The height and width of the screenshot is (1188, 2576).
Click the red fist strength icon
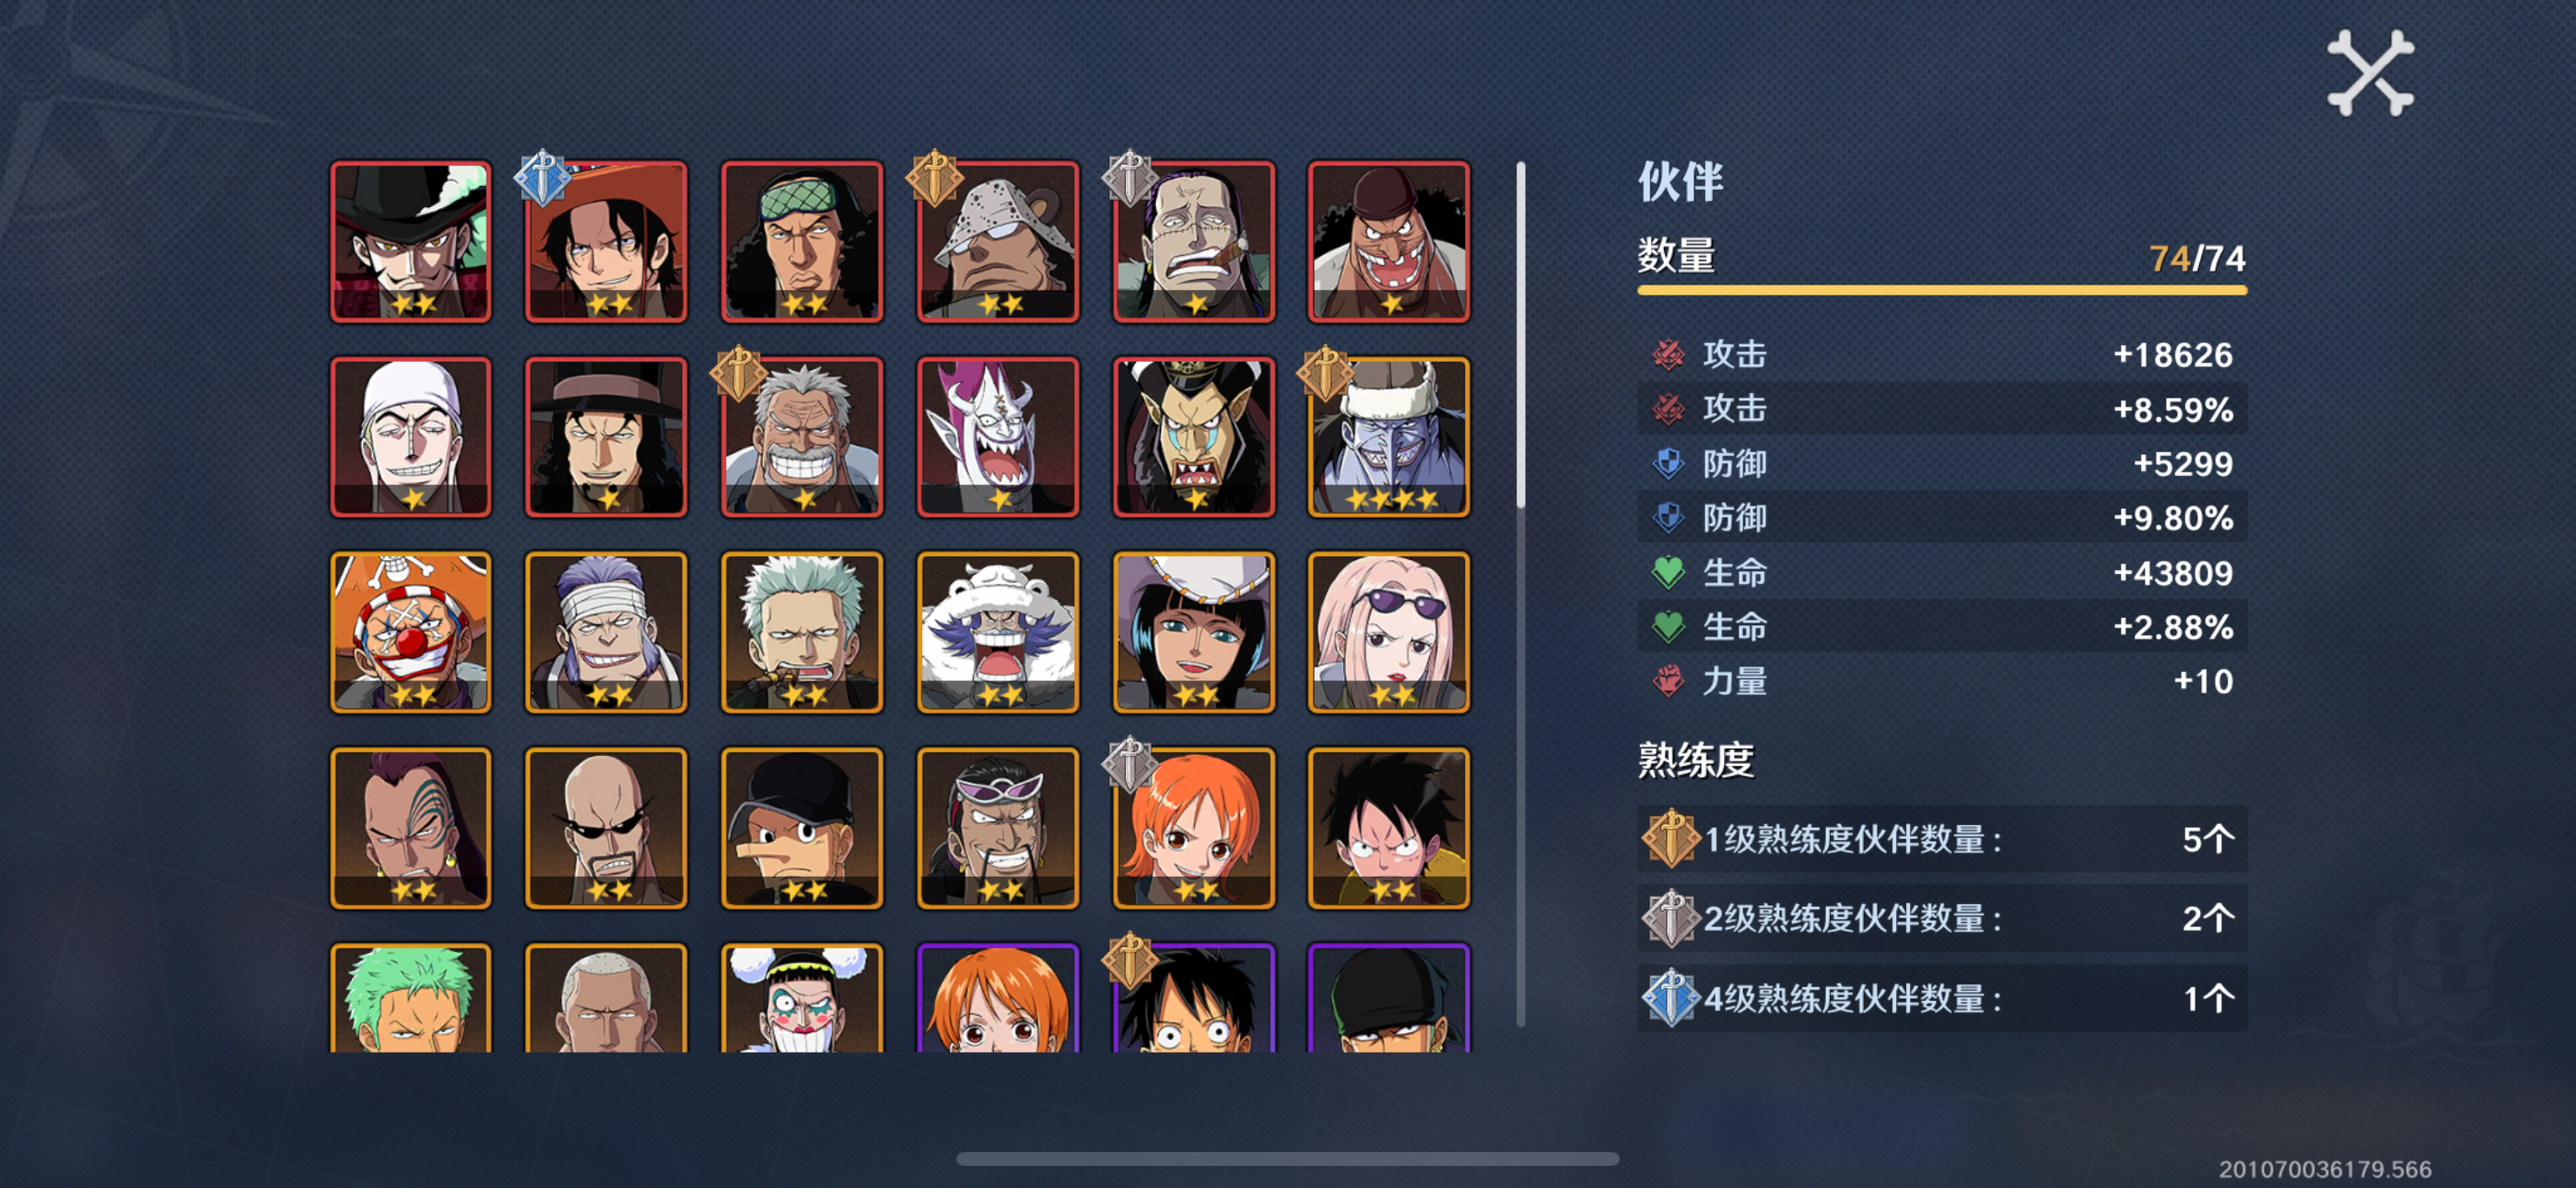(1667, 681)
